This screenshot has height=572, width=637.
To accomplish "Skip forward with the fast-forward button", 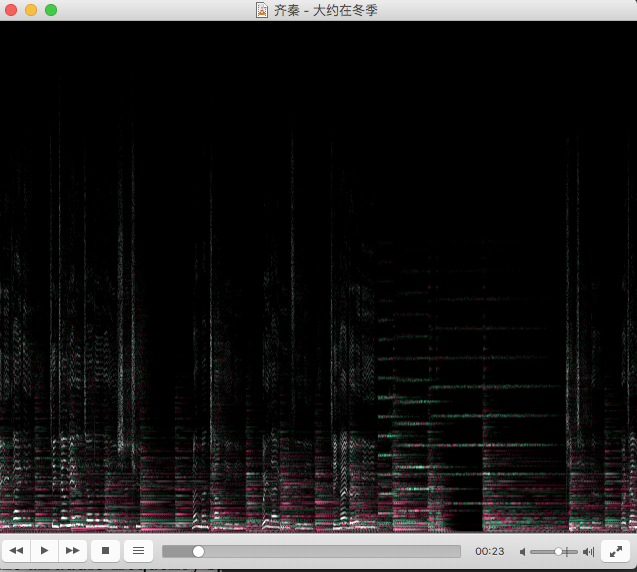I will click(73, 551).
